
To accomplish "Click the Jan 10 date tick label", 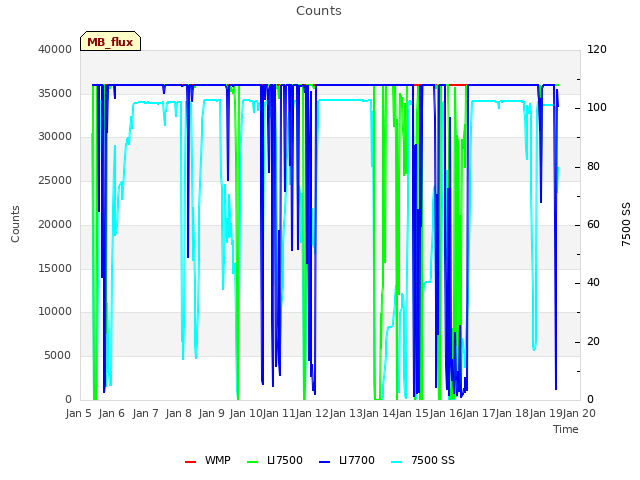I will 246,413.
